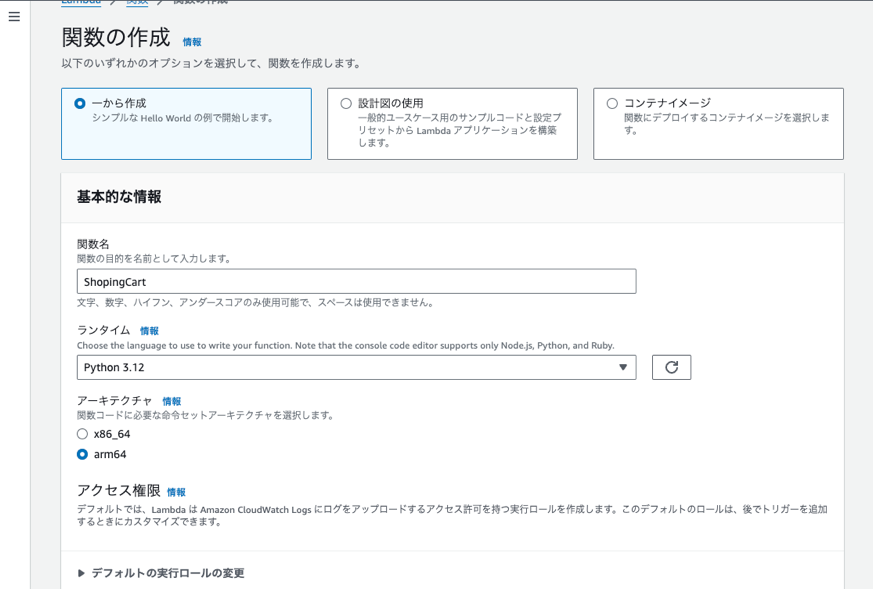Click the architecture hint 関数コードに必要な命令セット
The width and height of the screenshot is (873, 589).
205,415
